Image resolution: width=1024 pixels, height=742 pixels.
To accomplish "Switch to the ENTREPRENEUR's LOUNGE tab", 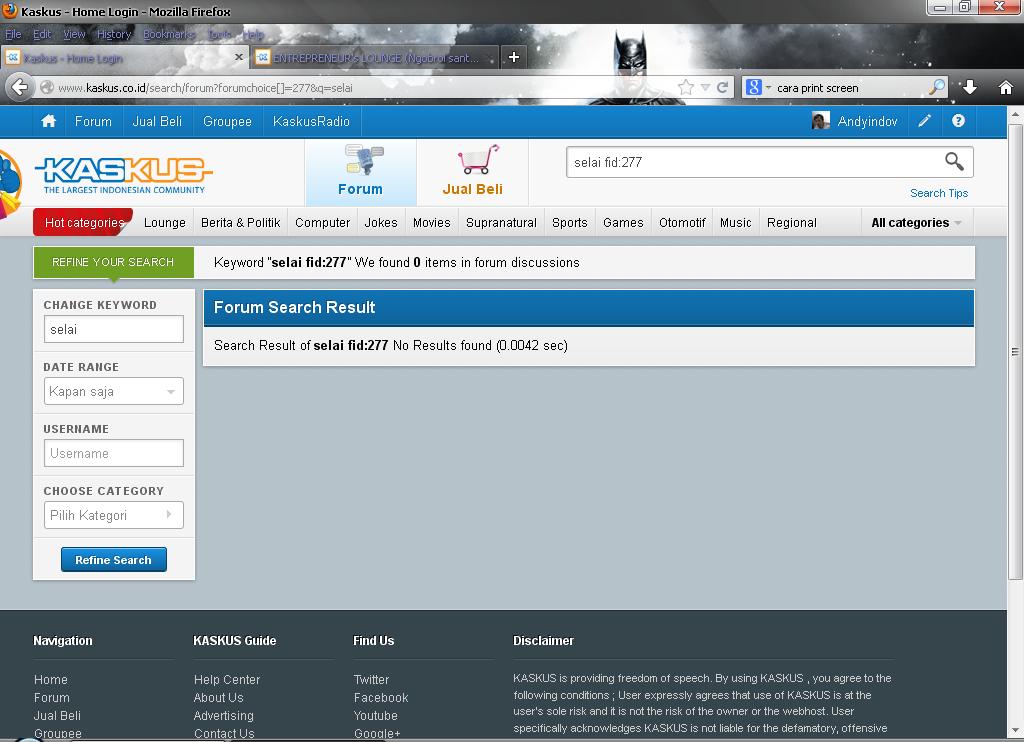I will [x=375, y=58].
